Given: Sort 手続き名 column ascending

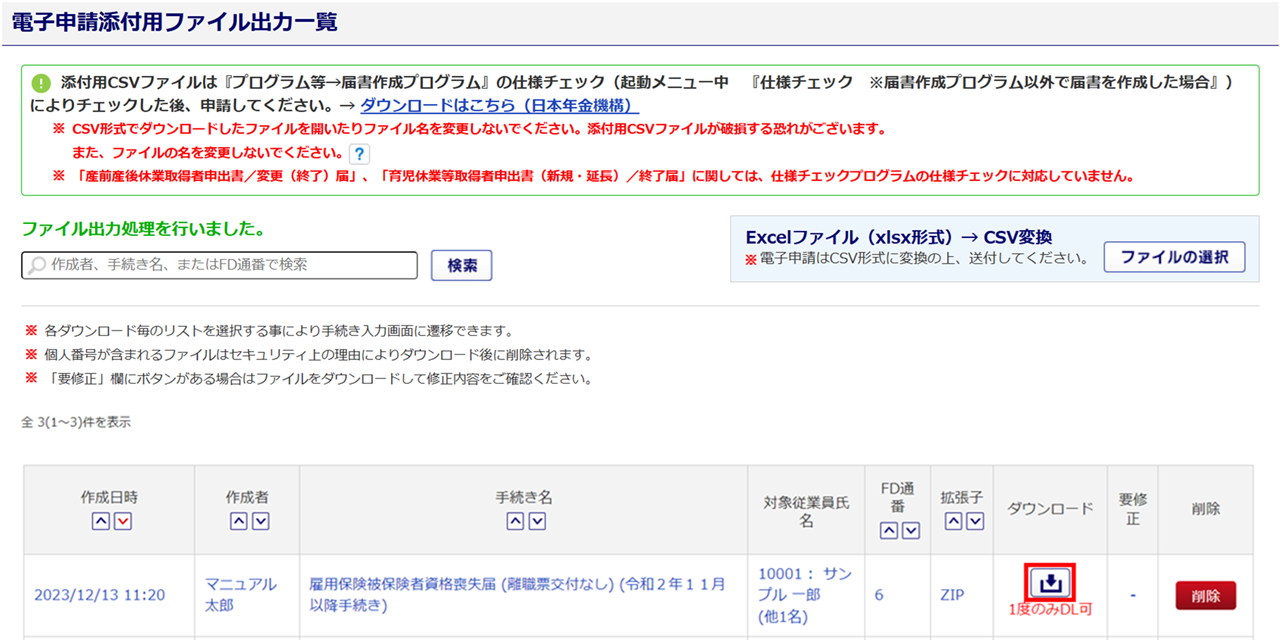Looking at the screenshot, I should point(514,521).
